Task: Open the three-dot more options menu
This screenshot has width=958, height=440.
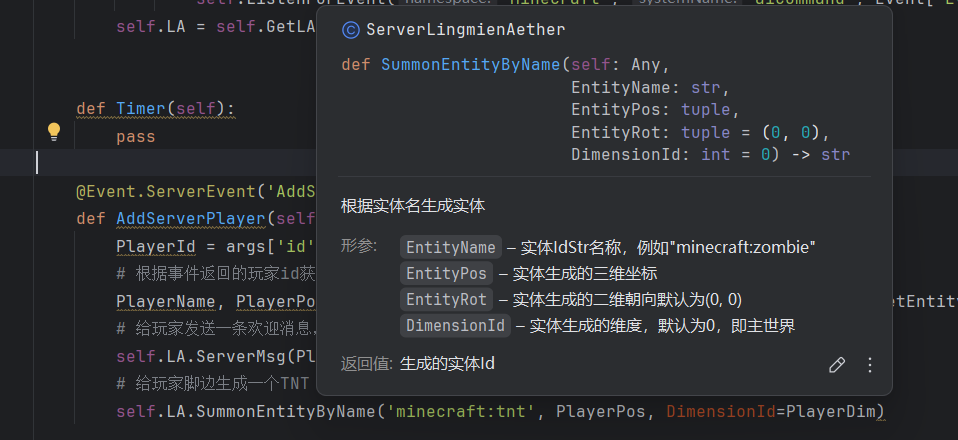Action: (x=869, y=365)
